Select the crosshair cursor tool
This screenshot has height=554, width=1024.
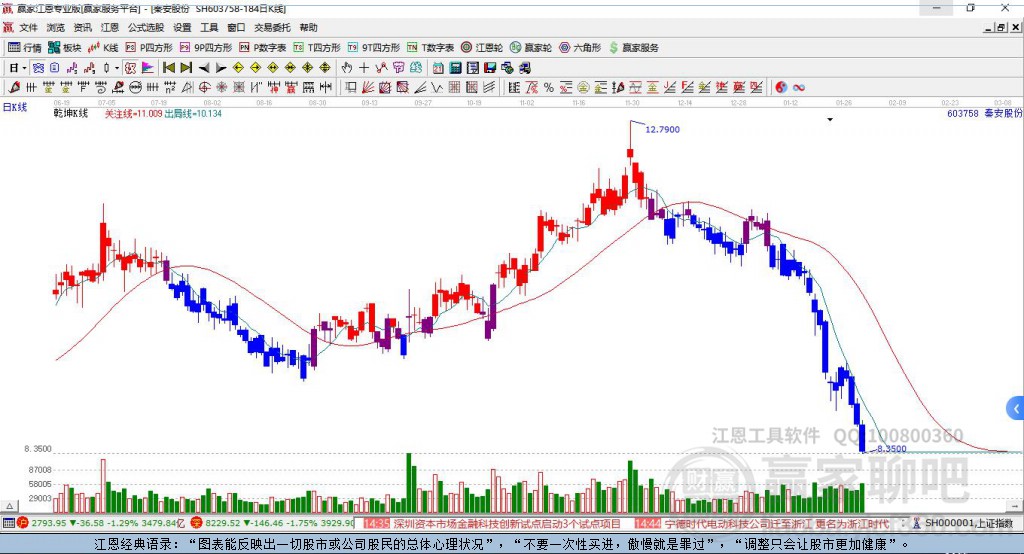pos(364,67)
